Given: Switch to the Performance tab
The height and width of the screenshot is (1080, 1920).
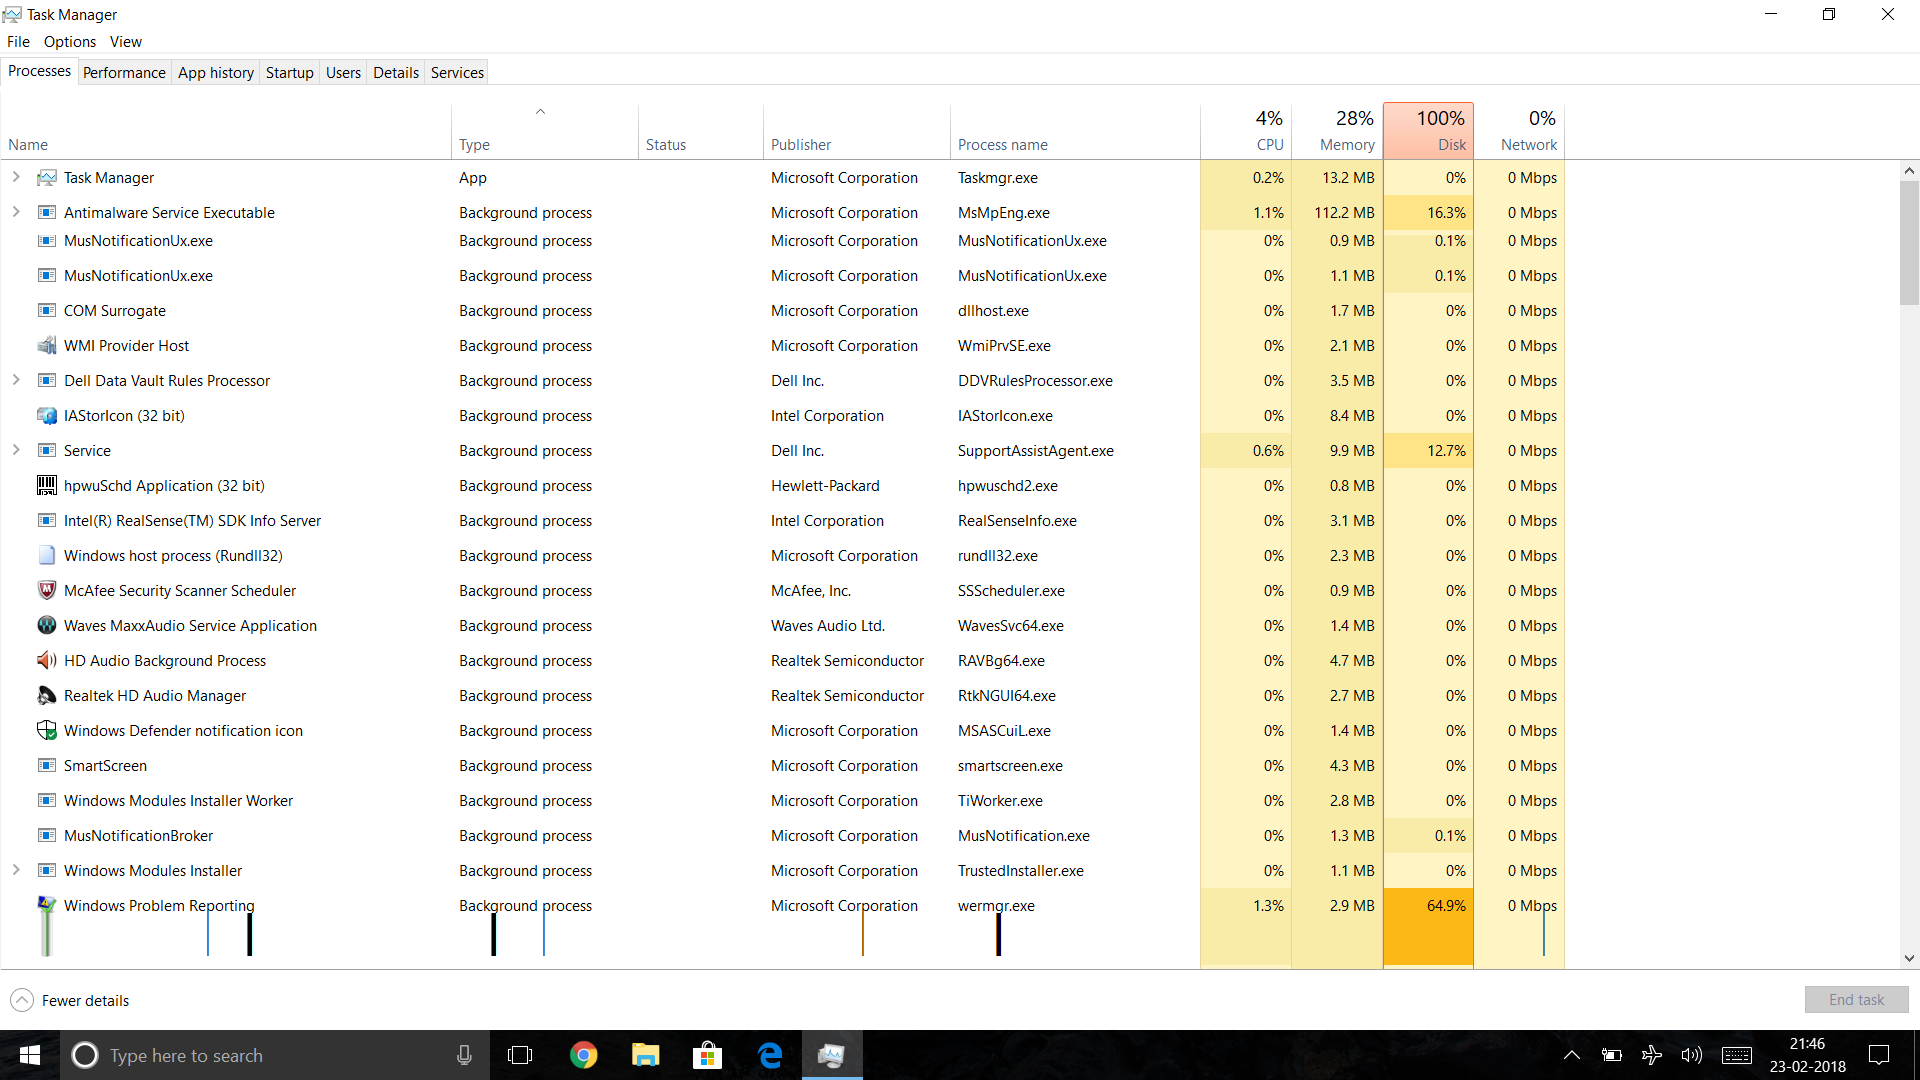Looking at the screenshot, I should point(124,72).
